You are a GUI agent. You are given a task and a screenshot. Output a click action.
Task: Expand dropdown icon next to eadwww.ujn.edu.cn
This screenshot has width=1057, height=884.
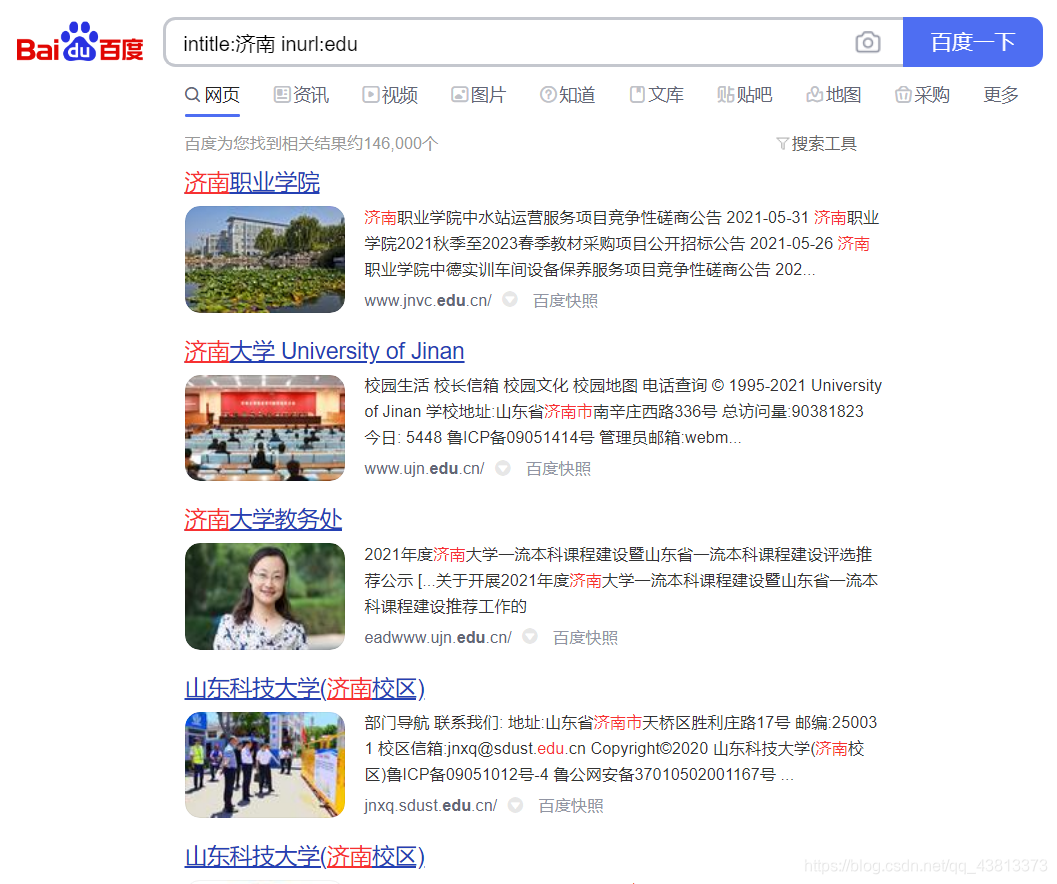[x=530, y=636]
